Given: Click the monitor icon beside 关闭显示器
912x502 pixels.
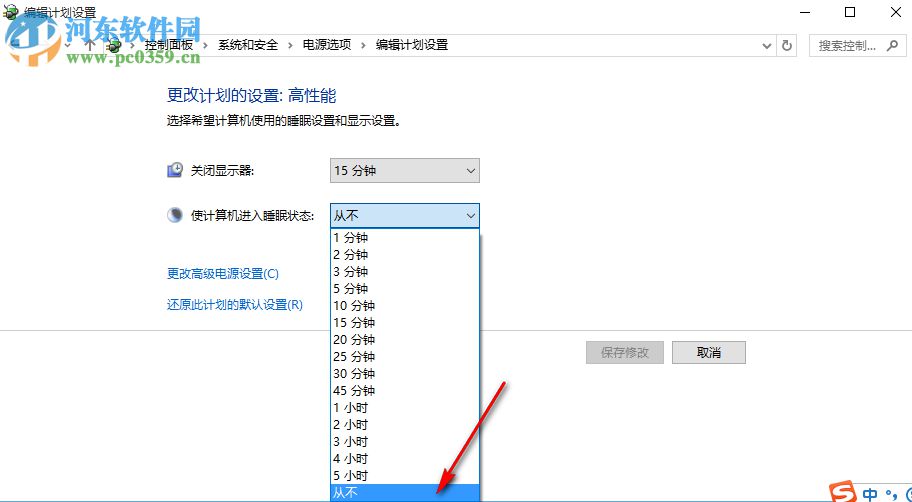Looking at the screenshot, I should click(174, 170).
